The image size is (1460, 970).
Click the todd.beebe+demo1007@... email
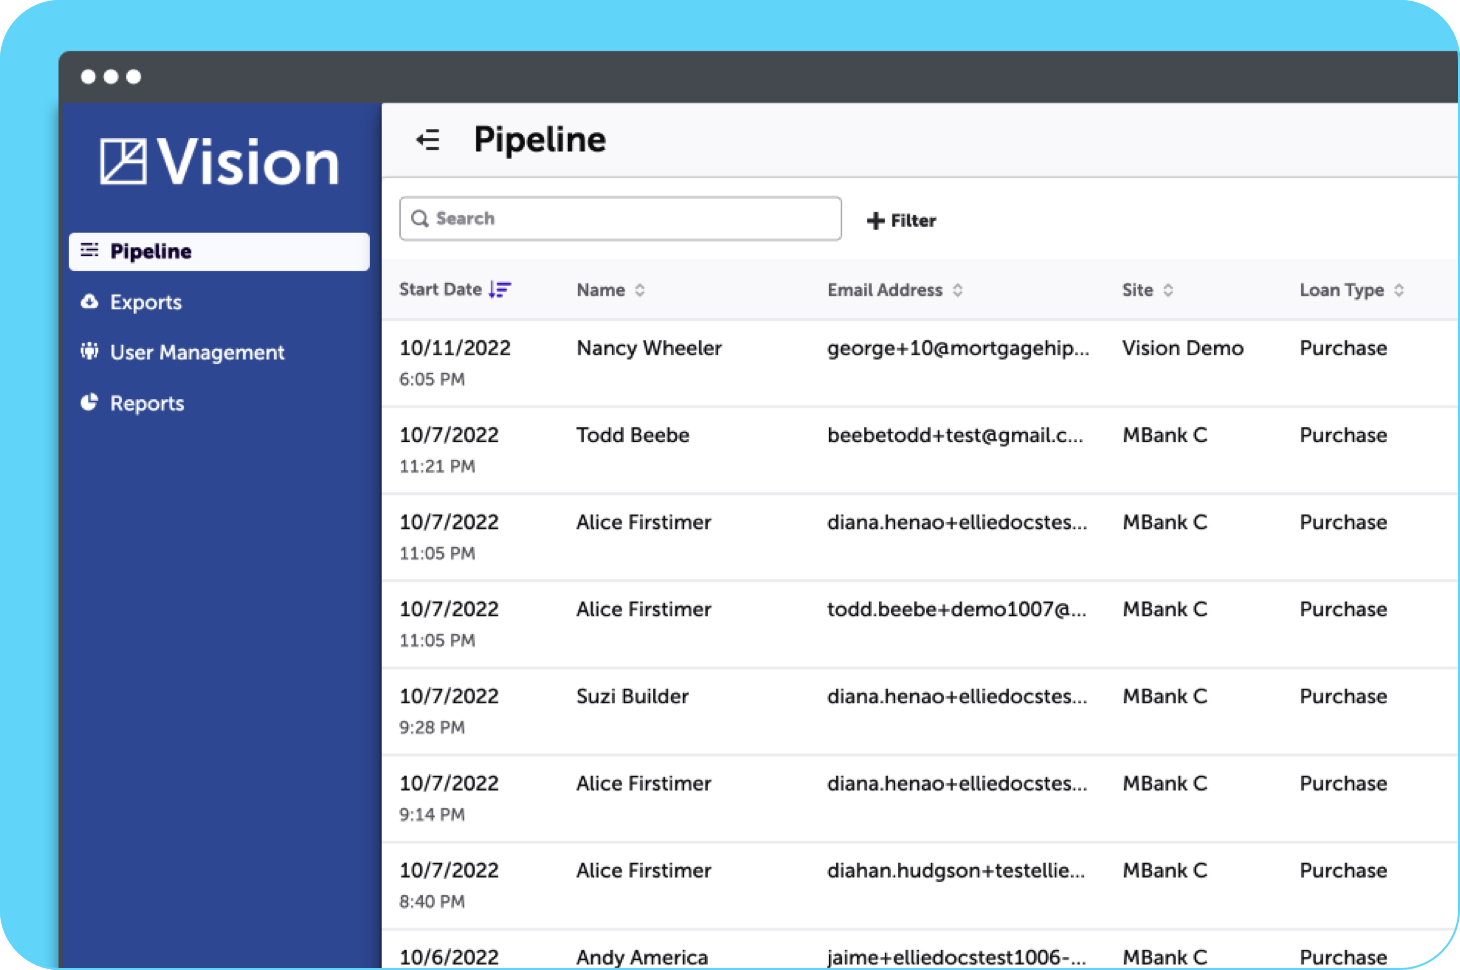point(957,609)
